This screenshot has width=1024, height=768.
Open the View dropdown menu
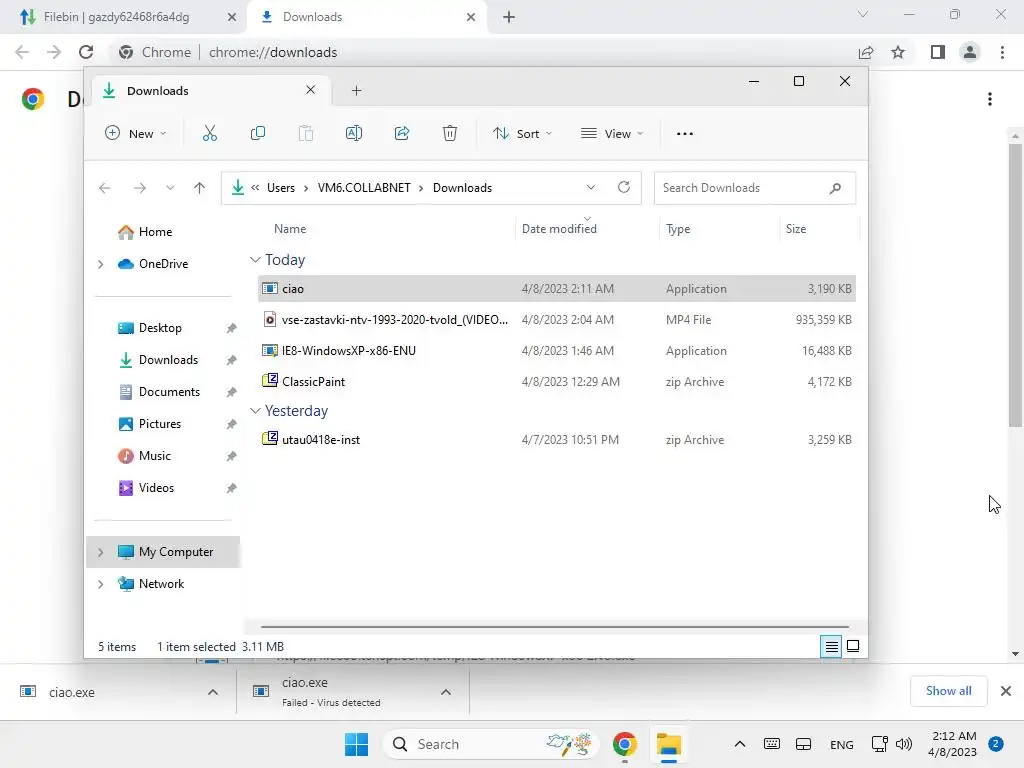pos(612,134)
